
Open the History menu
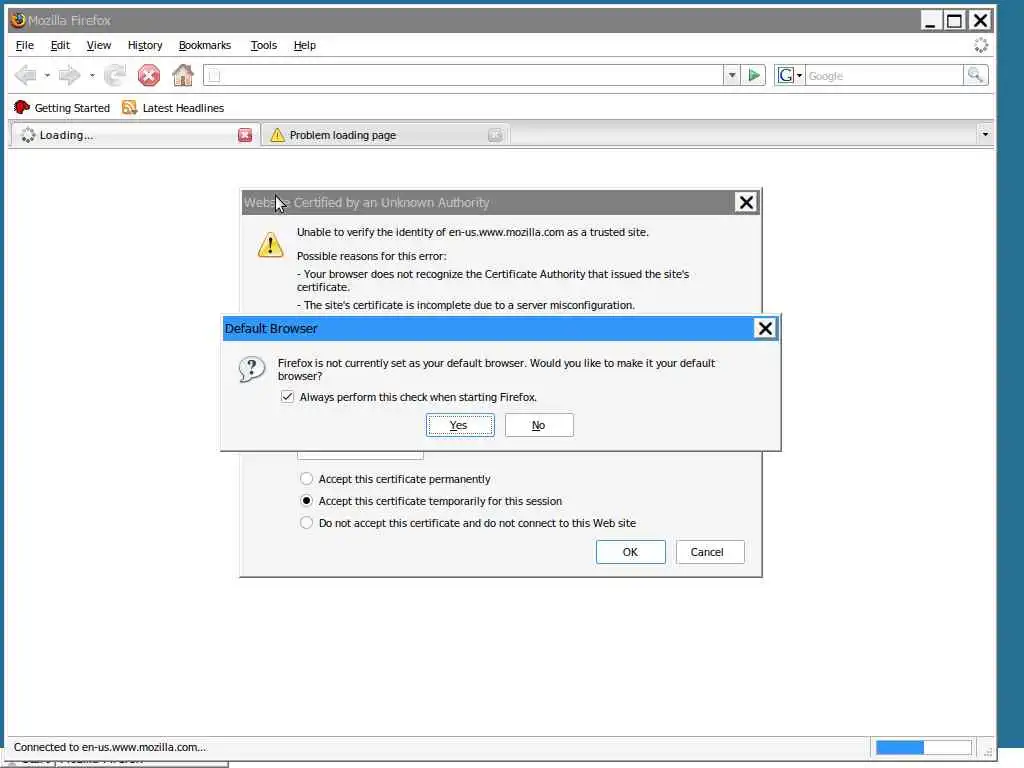point(145,45)
